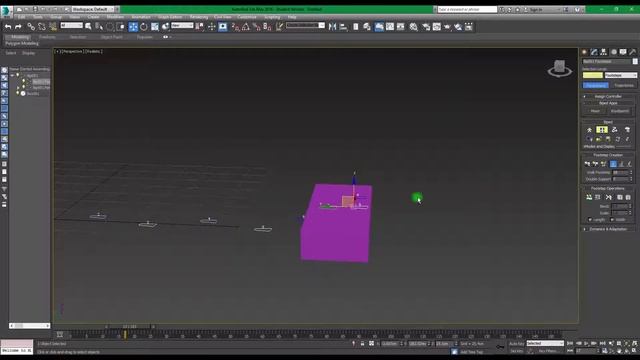Toggle Window/Crossing selection mode
The image size is (640, 360).
point(120,27)
